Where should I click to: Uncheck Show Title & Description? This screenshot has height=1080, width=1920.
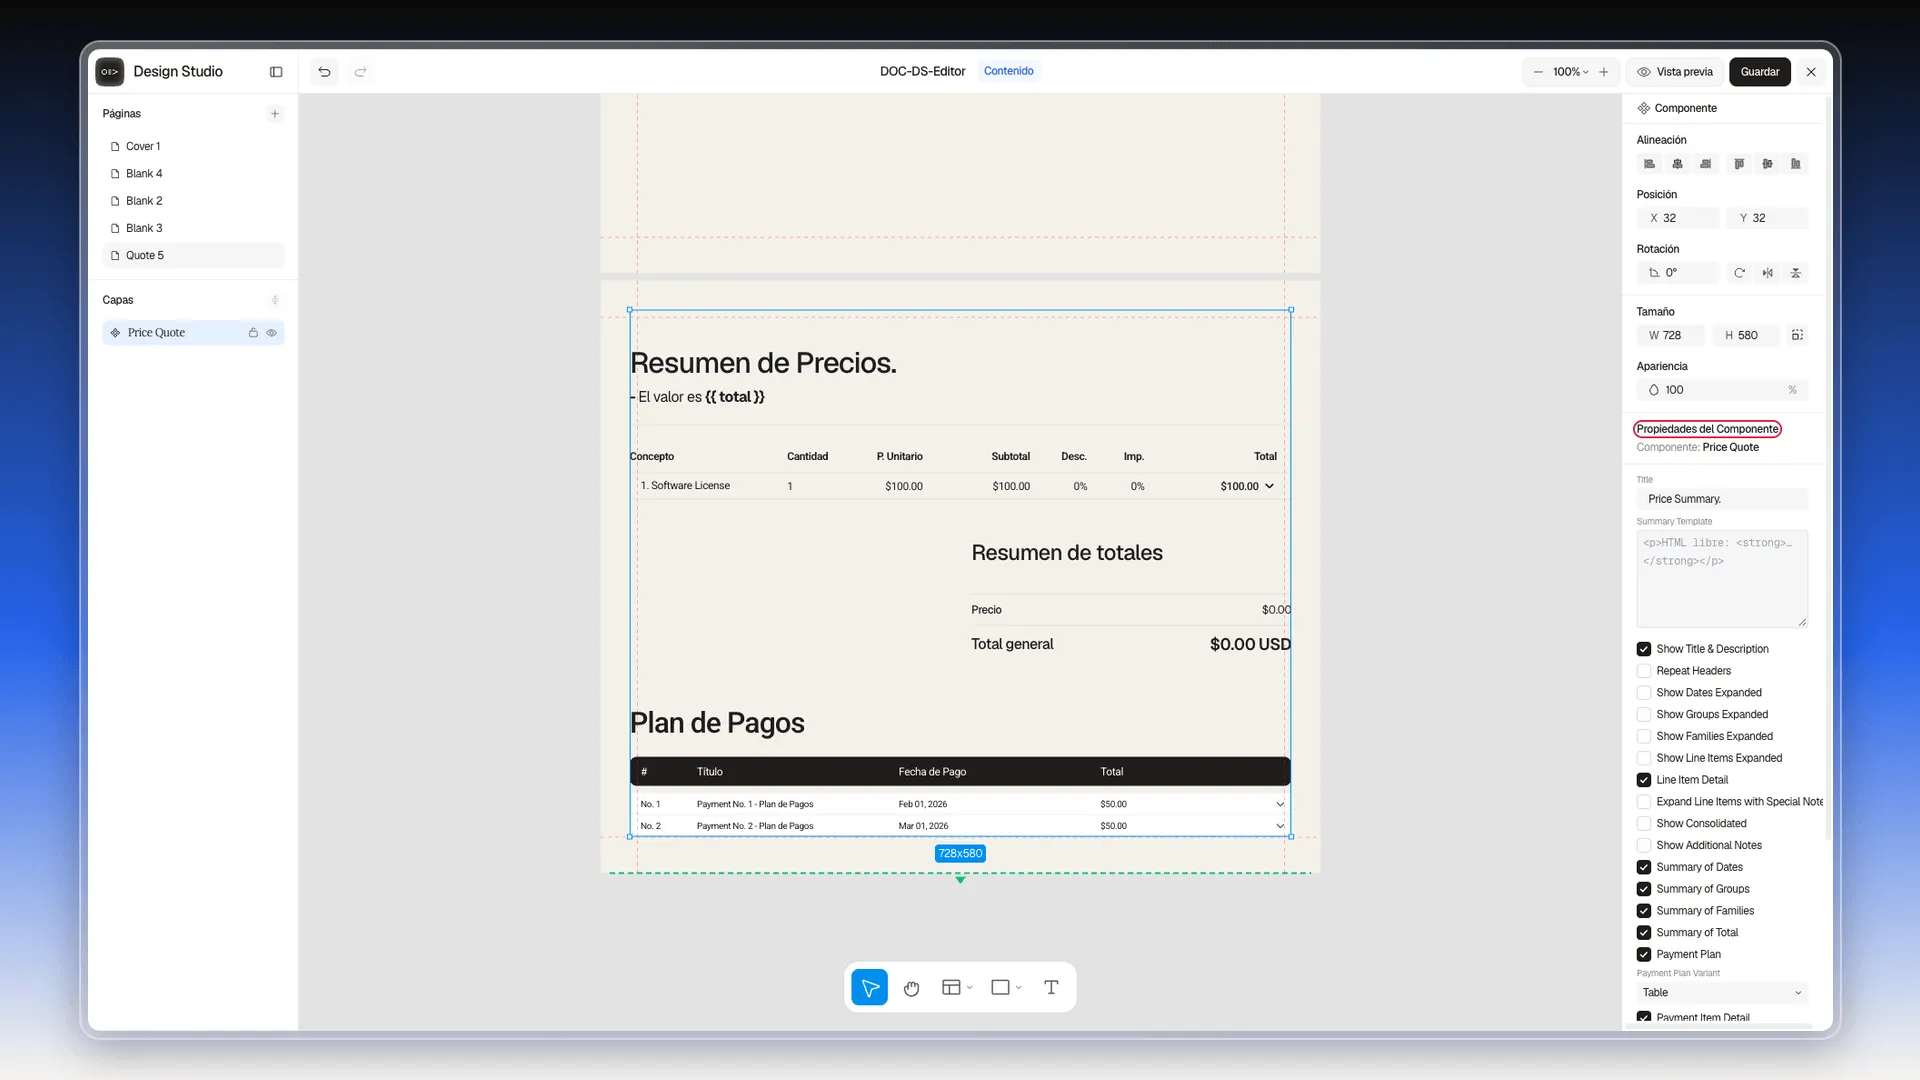point(1644,649)
